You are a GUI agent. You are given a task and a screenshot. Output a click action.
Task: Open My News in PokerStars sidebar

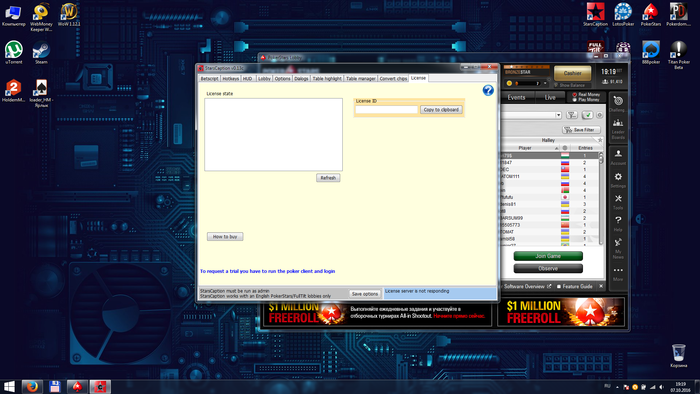[x=618, y=249]
